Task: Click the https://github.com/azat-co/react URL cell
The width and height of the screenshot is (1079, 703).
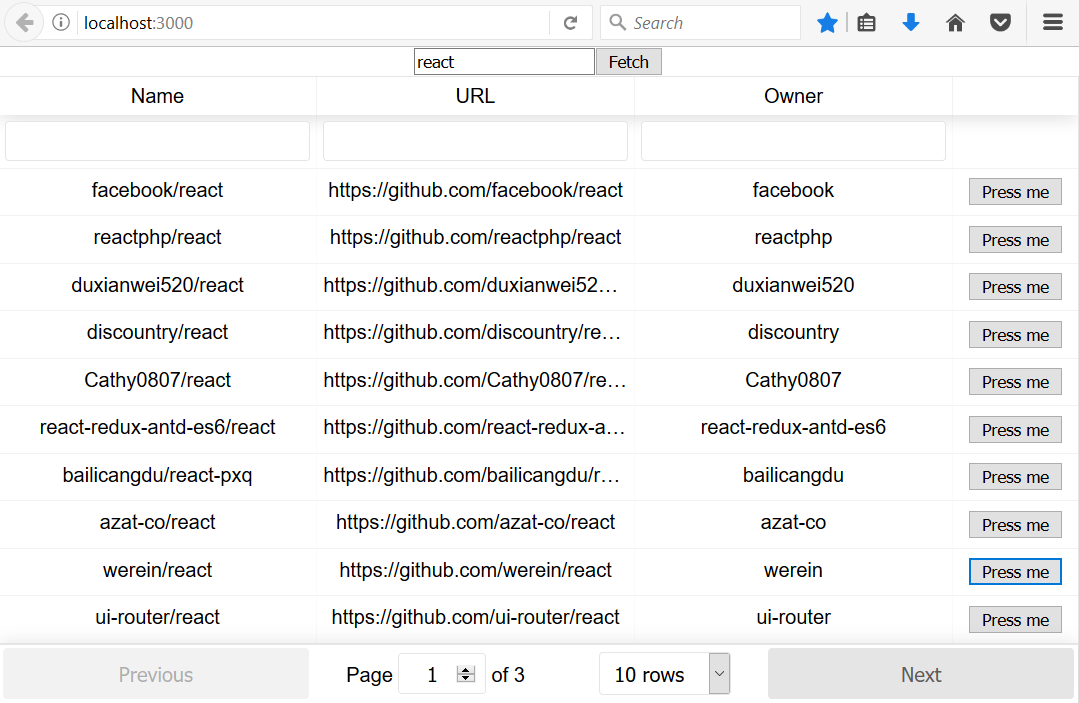Action: coord(476,523)
